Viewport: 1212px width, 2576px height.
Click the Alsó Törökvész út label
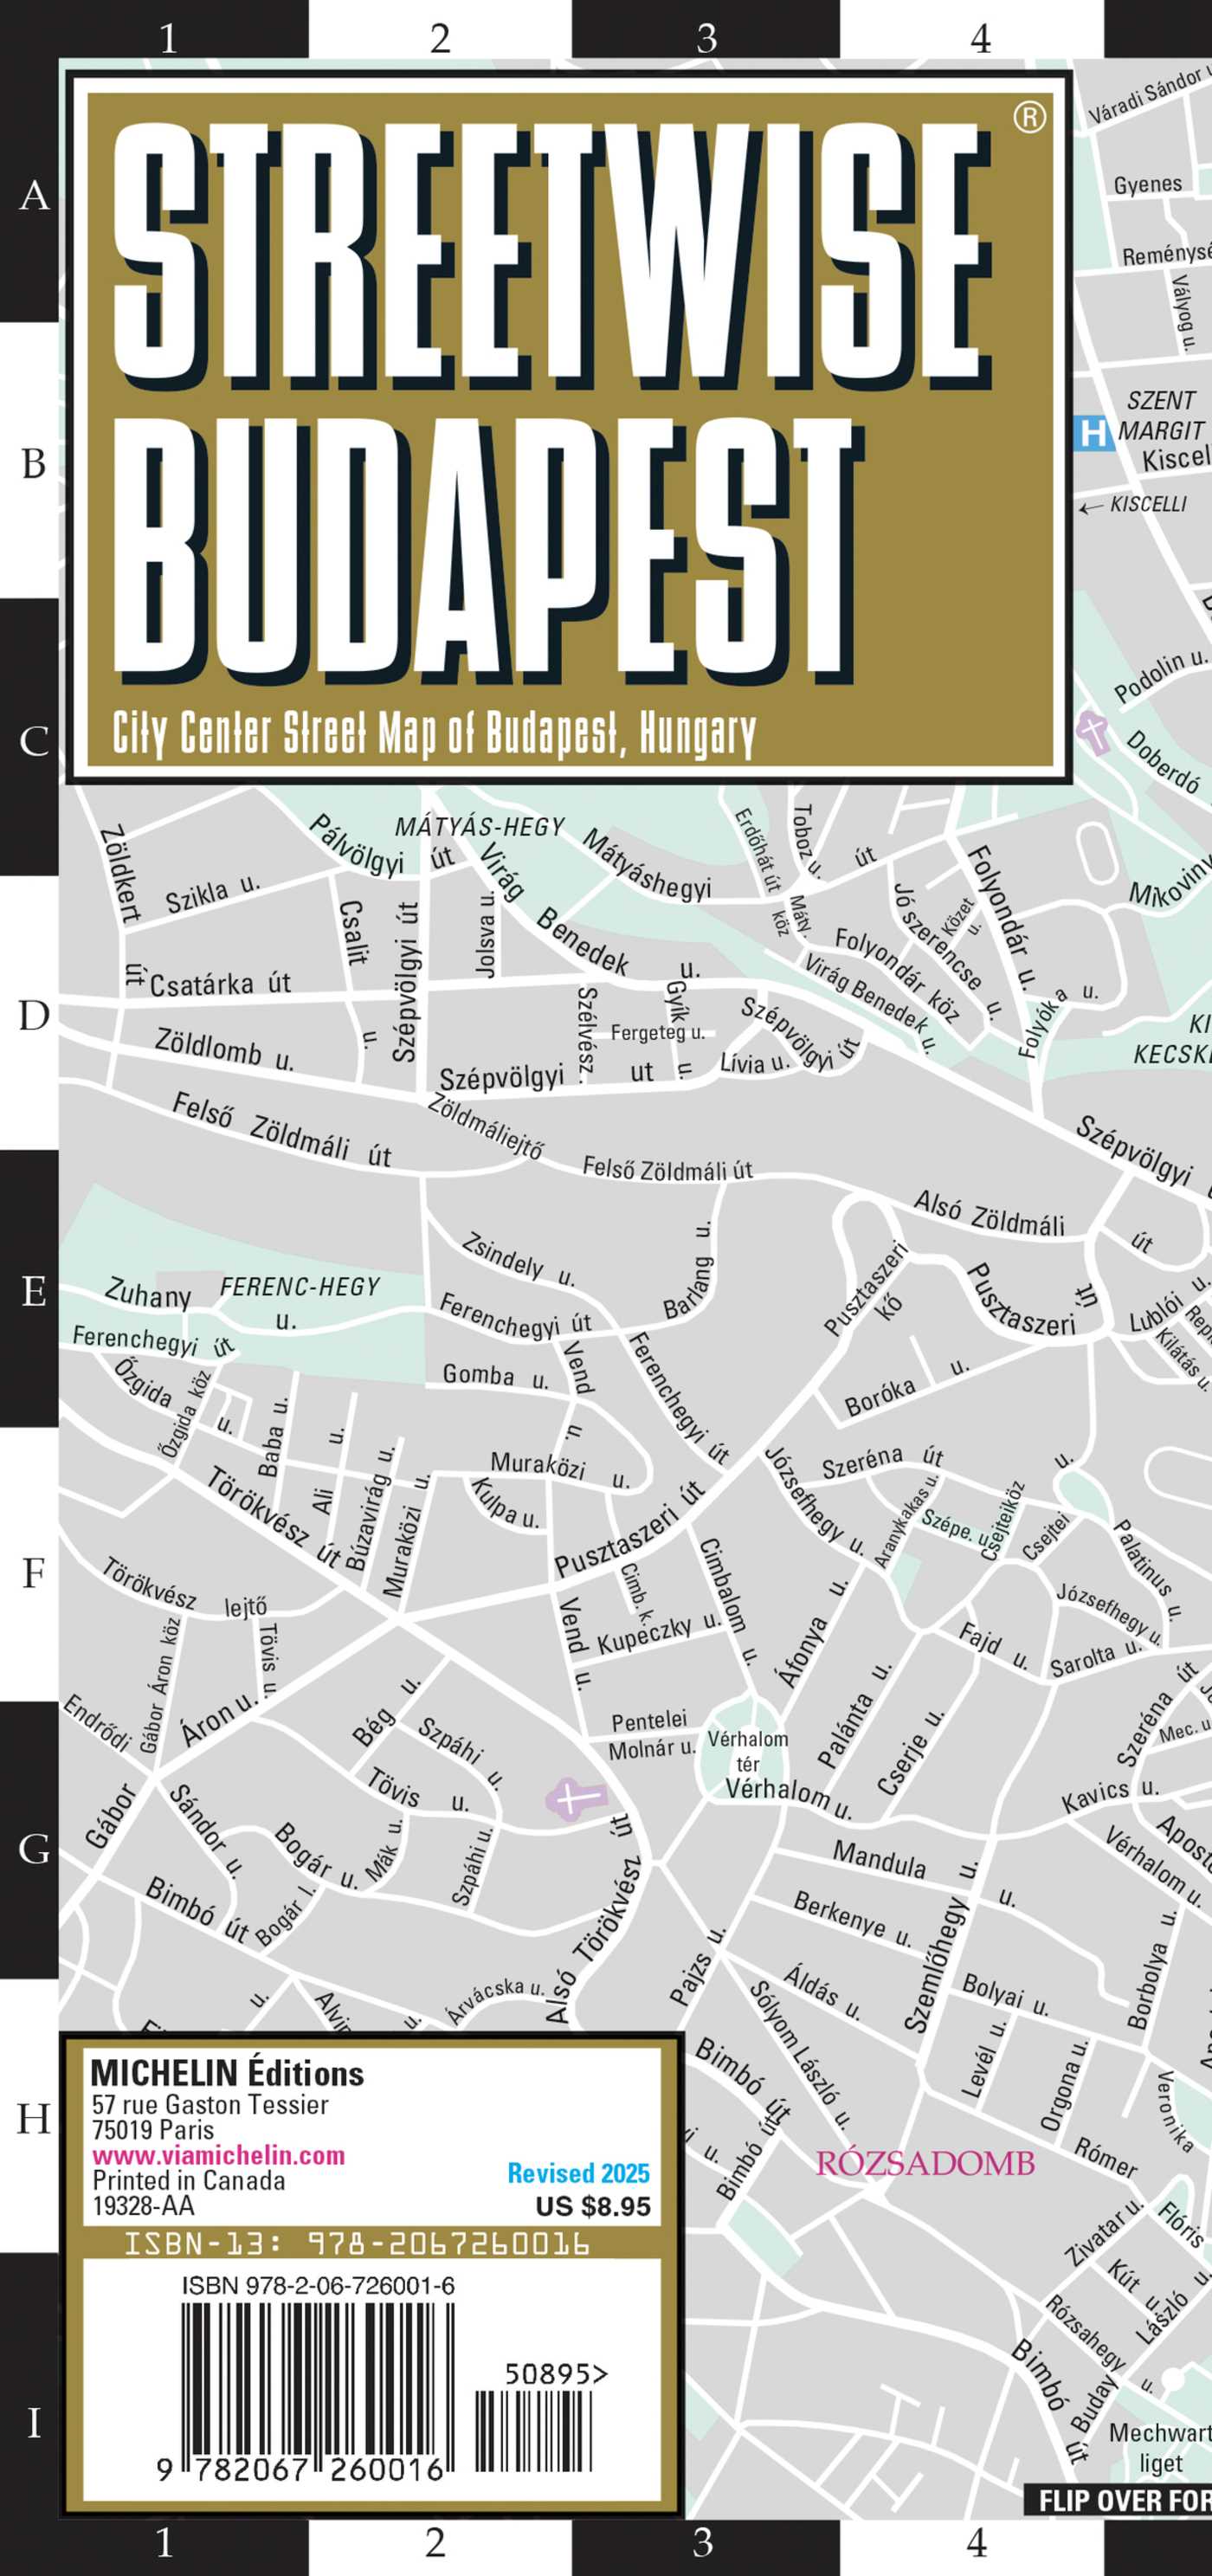click(593, 1920)
